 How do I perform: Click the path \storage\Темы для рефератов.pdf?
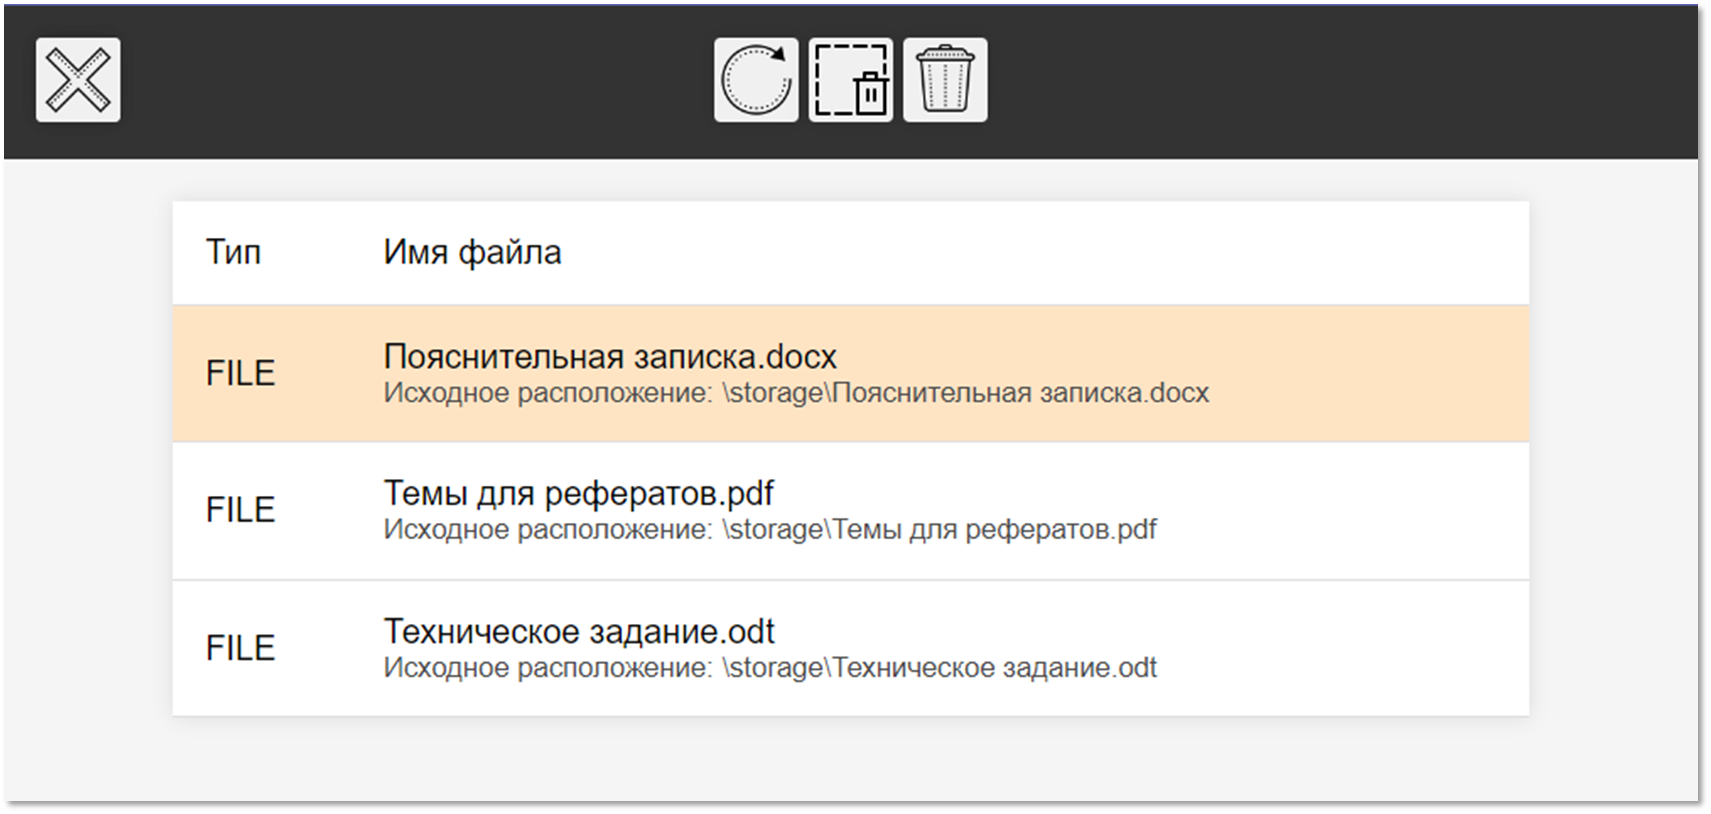pyautogui.click(x=939, y=529)
